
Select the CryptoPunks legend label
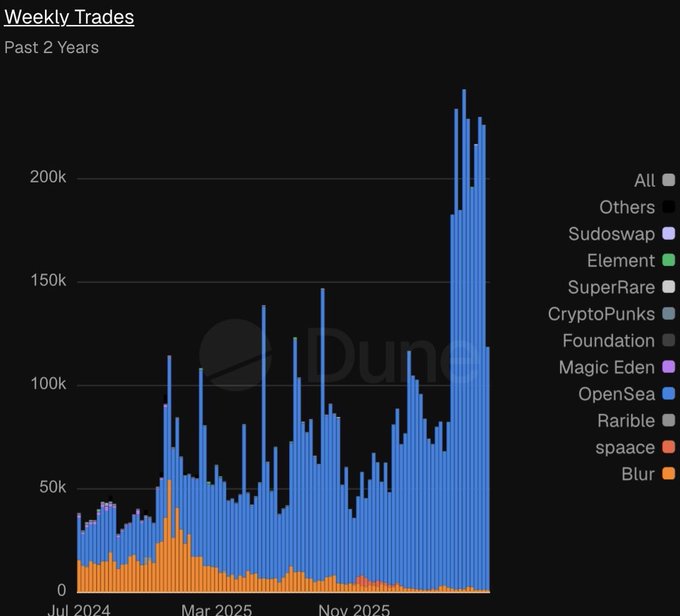pyautogui.click(x=602, y=315)
